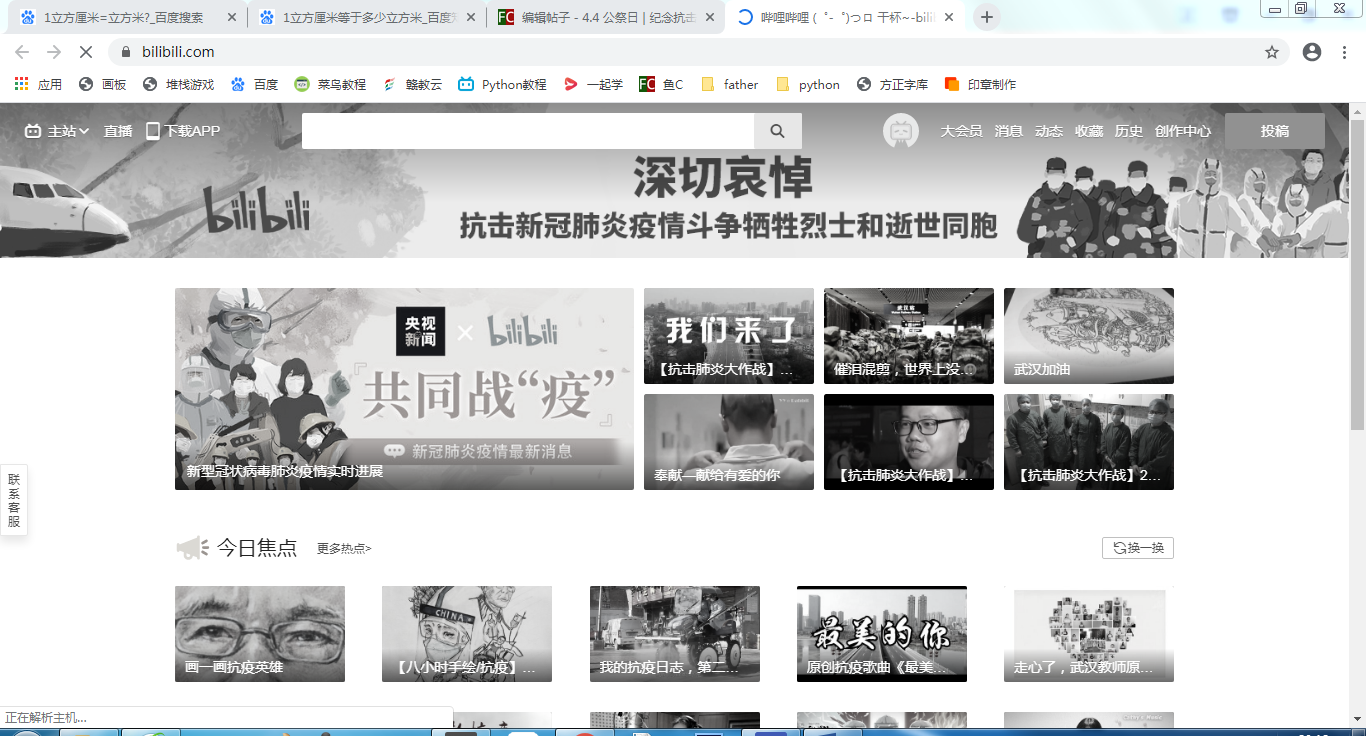Click 下载APP in the header
1366x736 pixels.
(183, 131)
